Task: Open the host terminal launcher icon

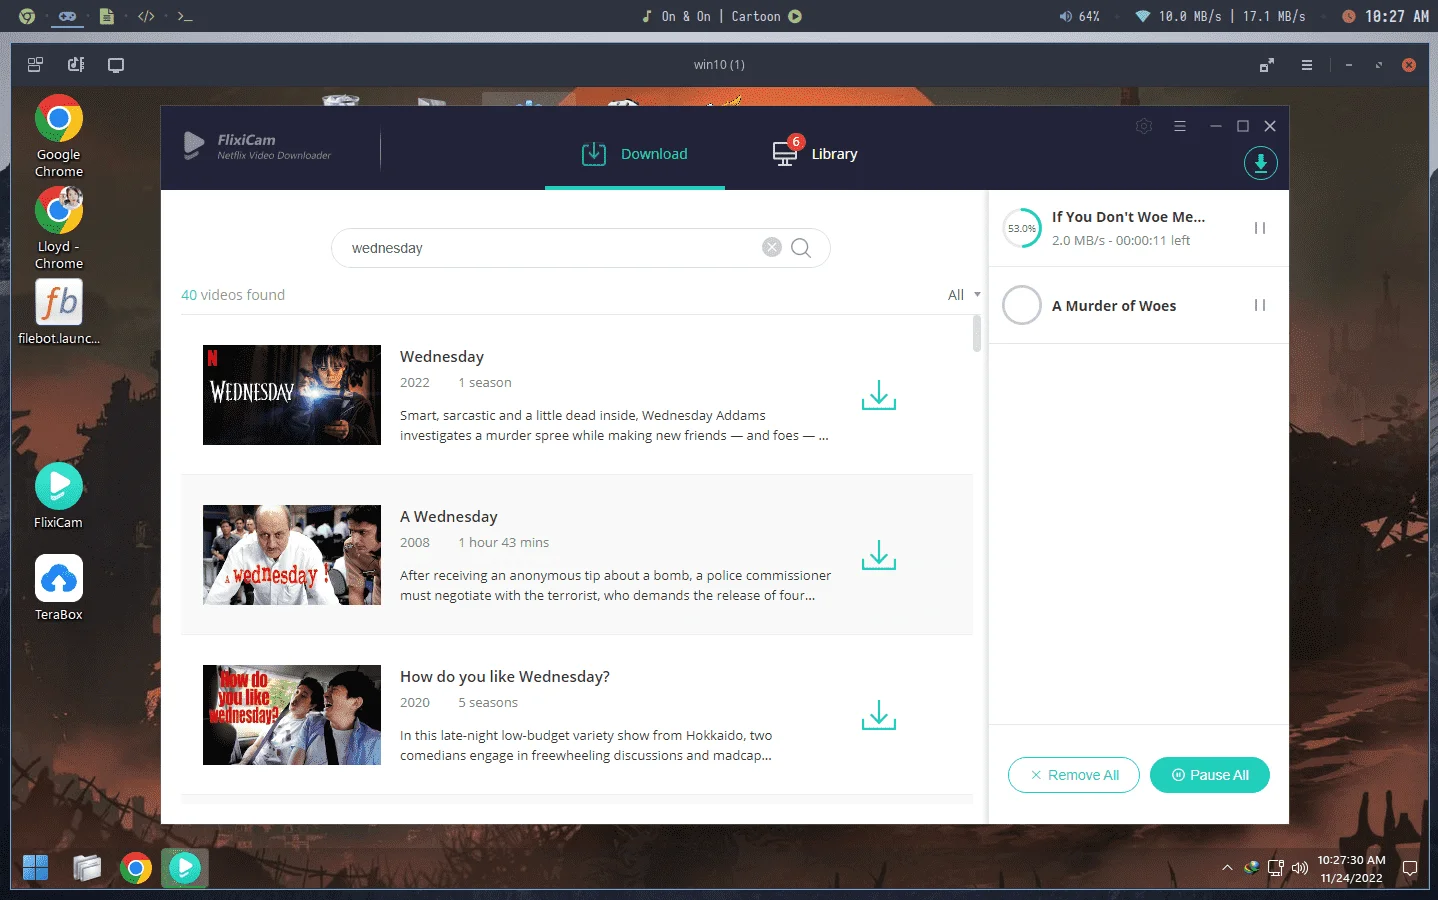Action: [x=185, y=16]
